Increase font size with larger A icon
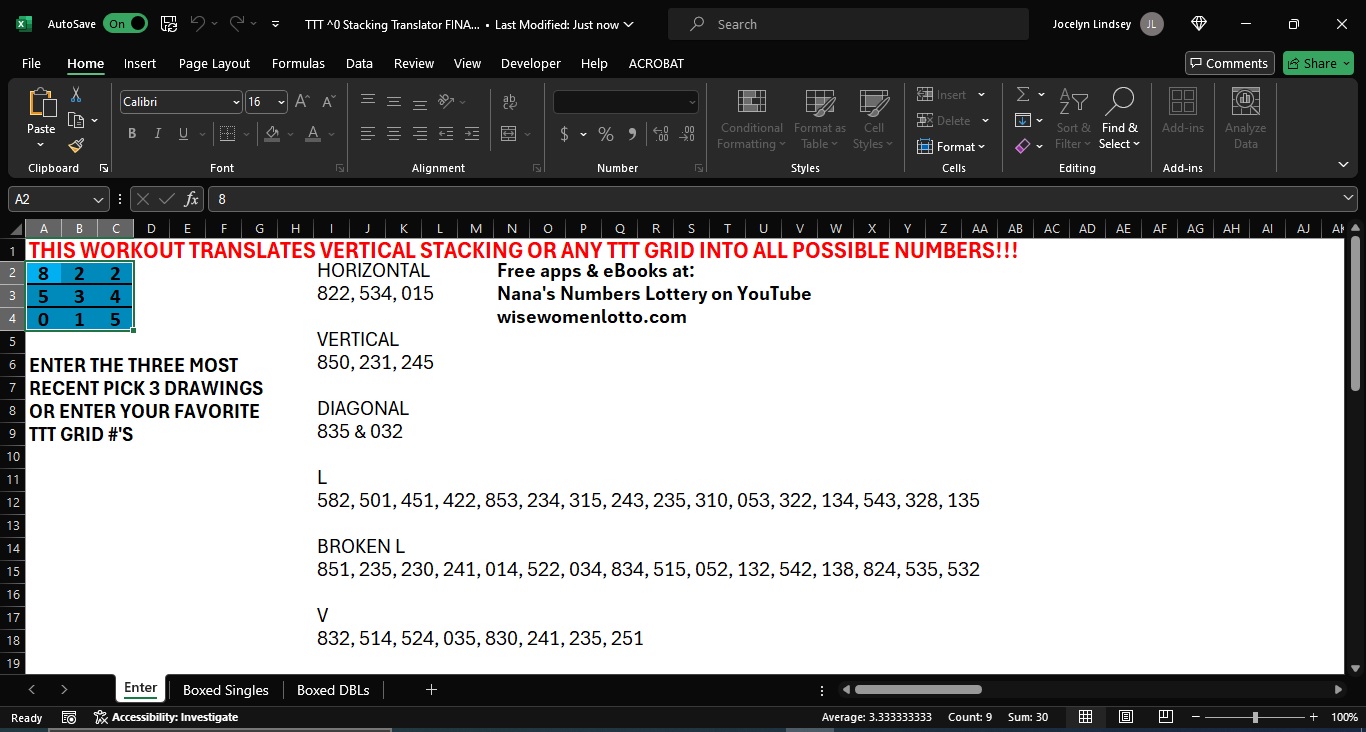 point(304,101)
